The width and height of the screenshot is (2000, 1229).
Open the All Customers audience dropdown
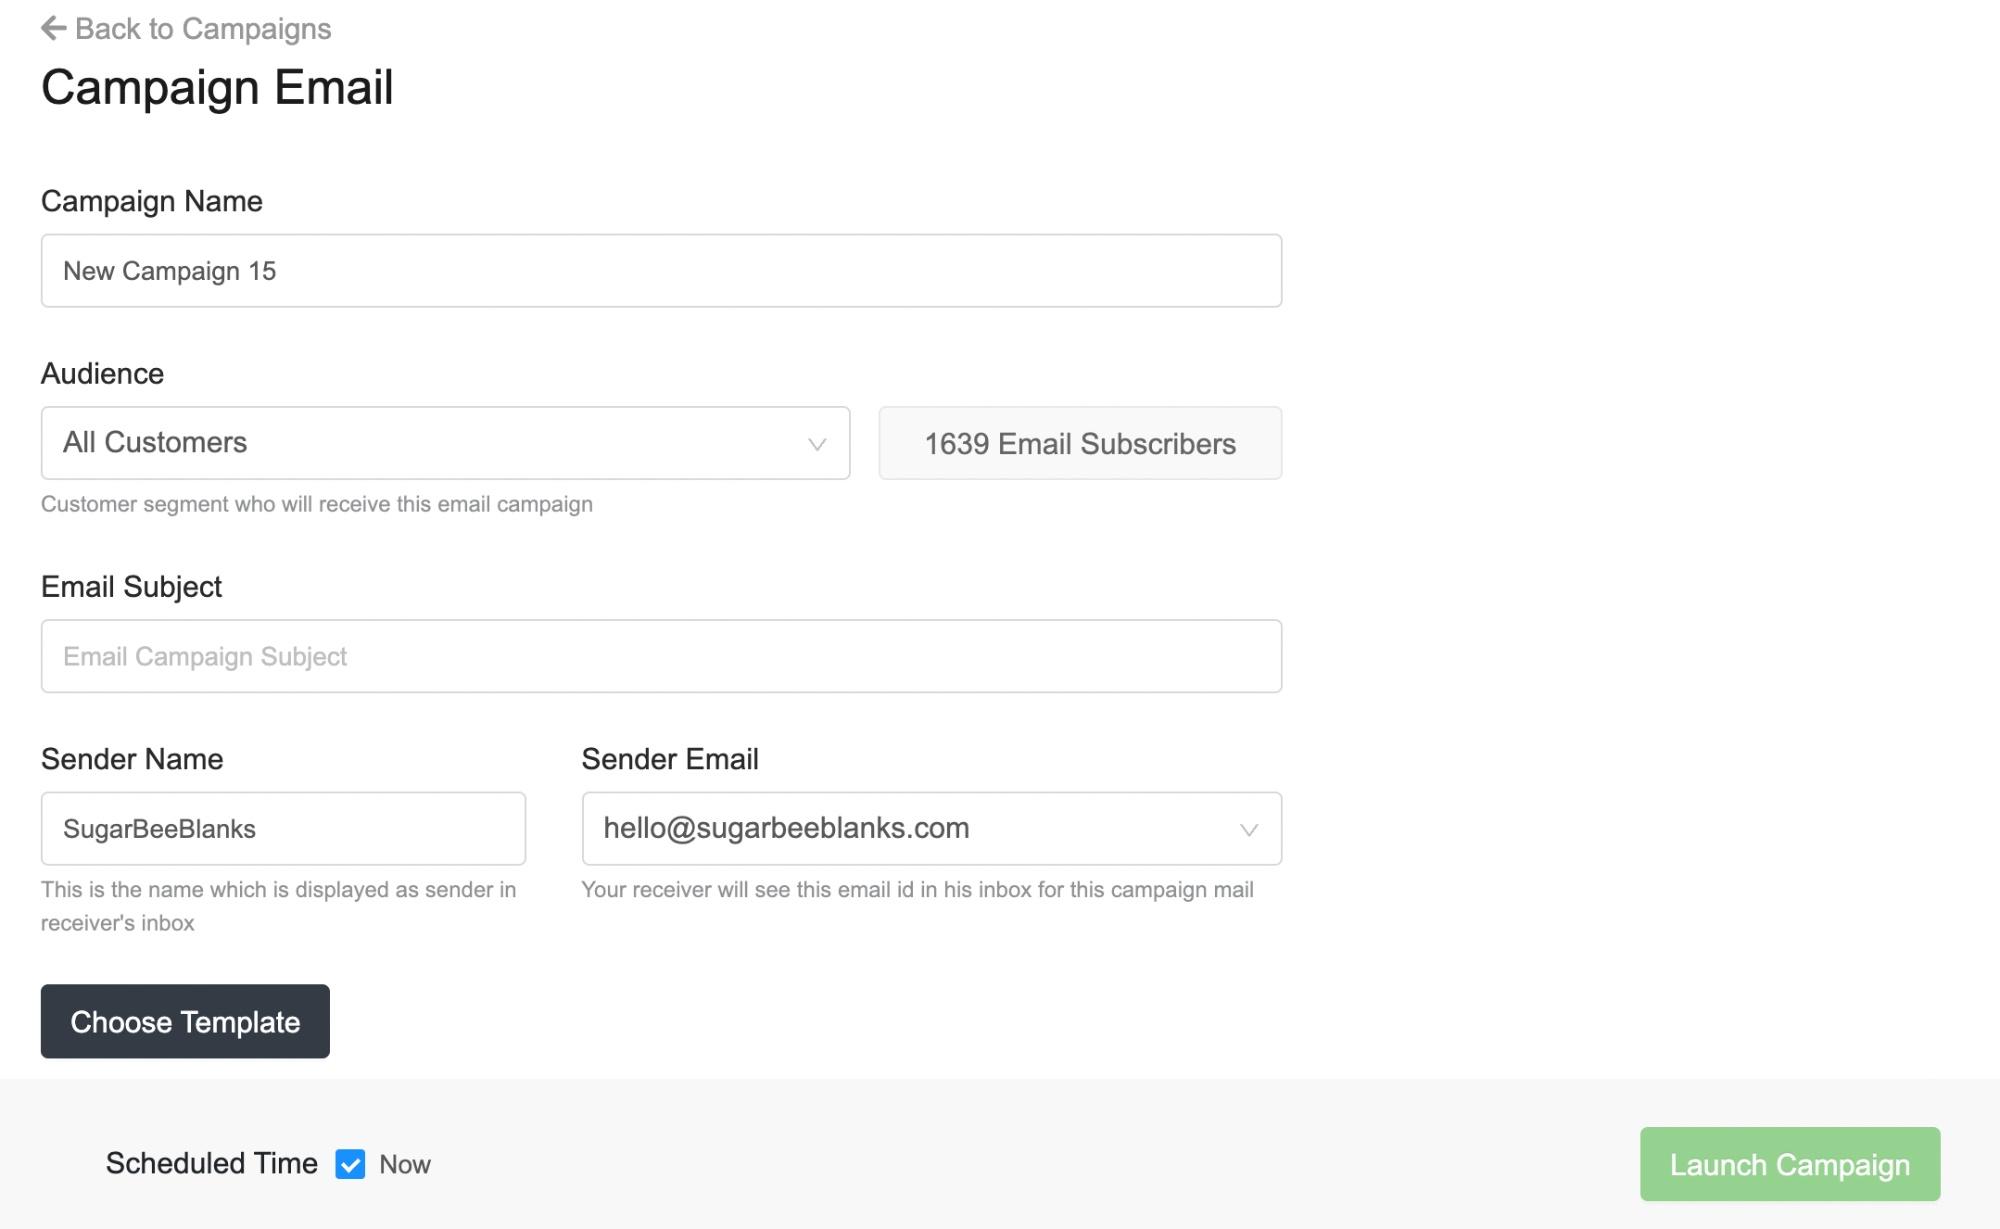coord(445,443)
